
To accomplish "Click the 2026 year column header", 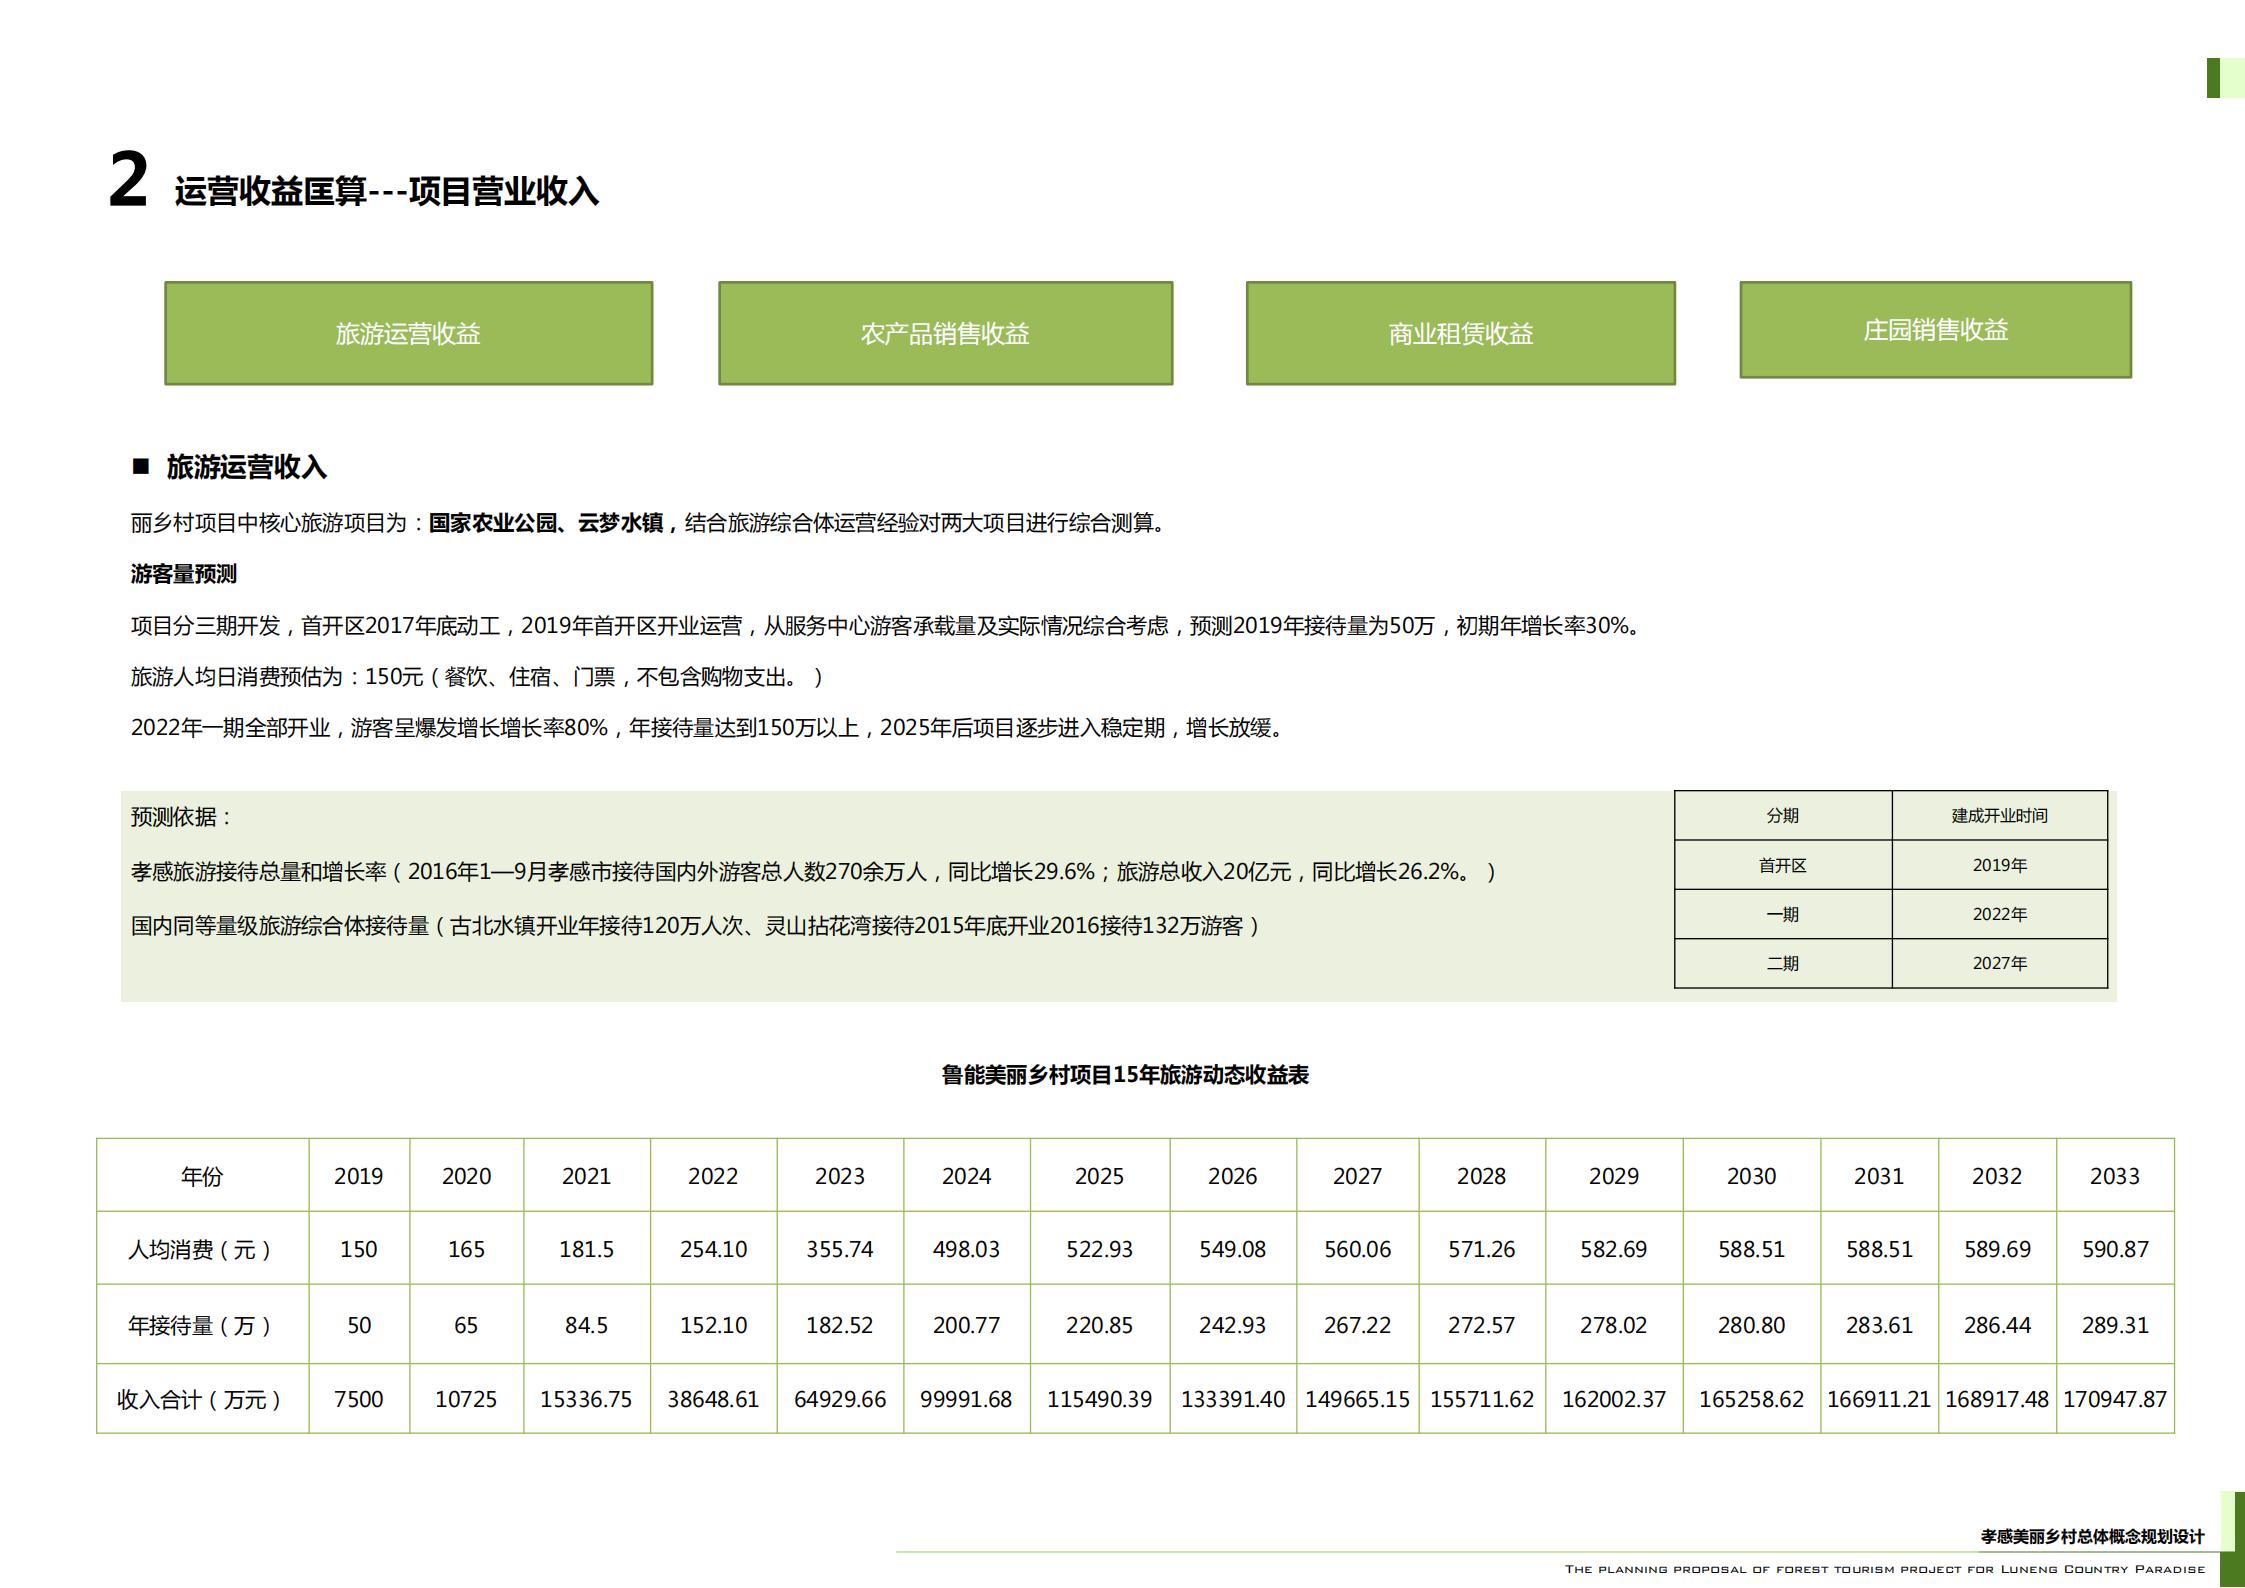I will 1233,1175.
